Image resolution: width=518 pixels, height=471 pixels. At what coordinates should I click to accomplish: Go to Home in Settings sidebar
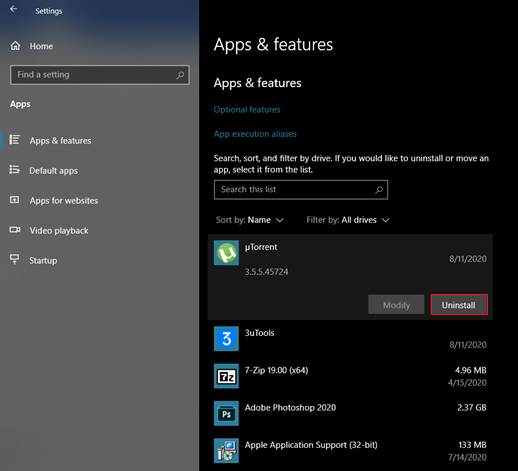[x=41, y=46]
